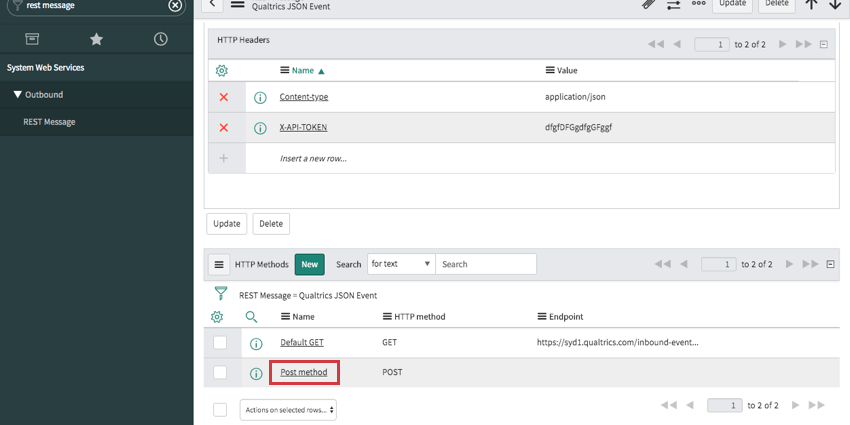This screenshot has height=425, width=850.
Task: Open the Favorites star tab
Action: click(96, 39)
